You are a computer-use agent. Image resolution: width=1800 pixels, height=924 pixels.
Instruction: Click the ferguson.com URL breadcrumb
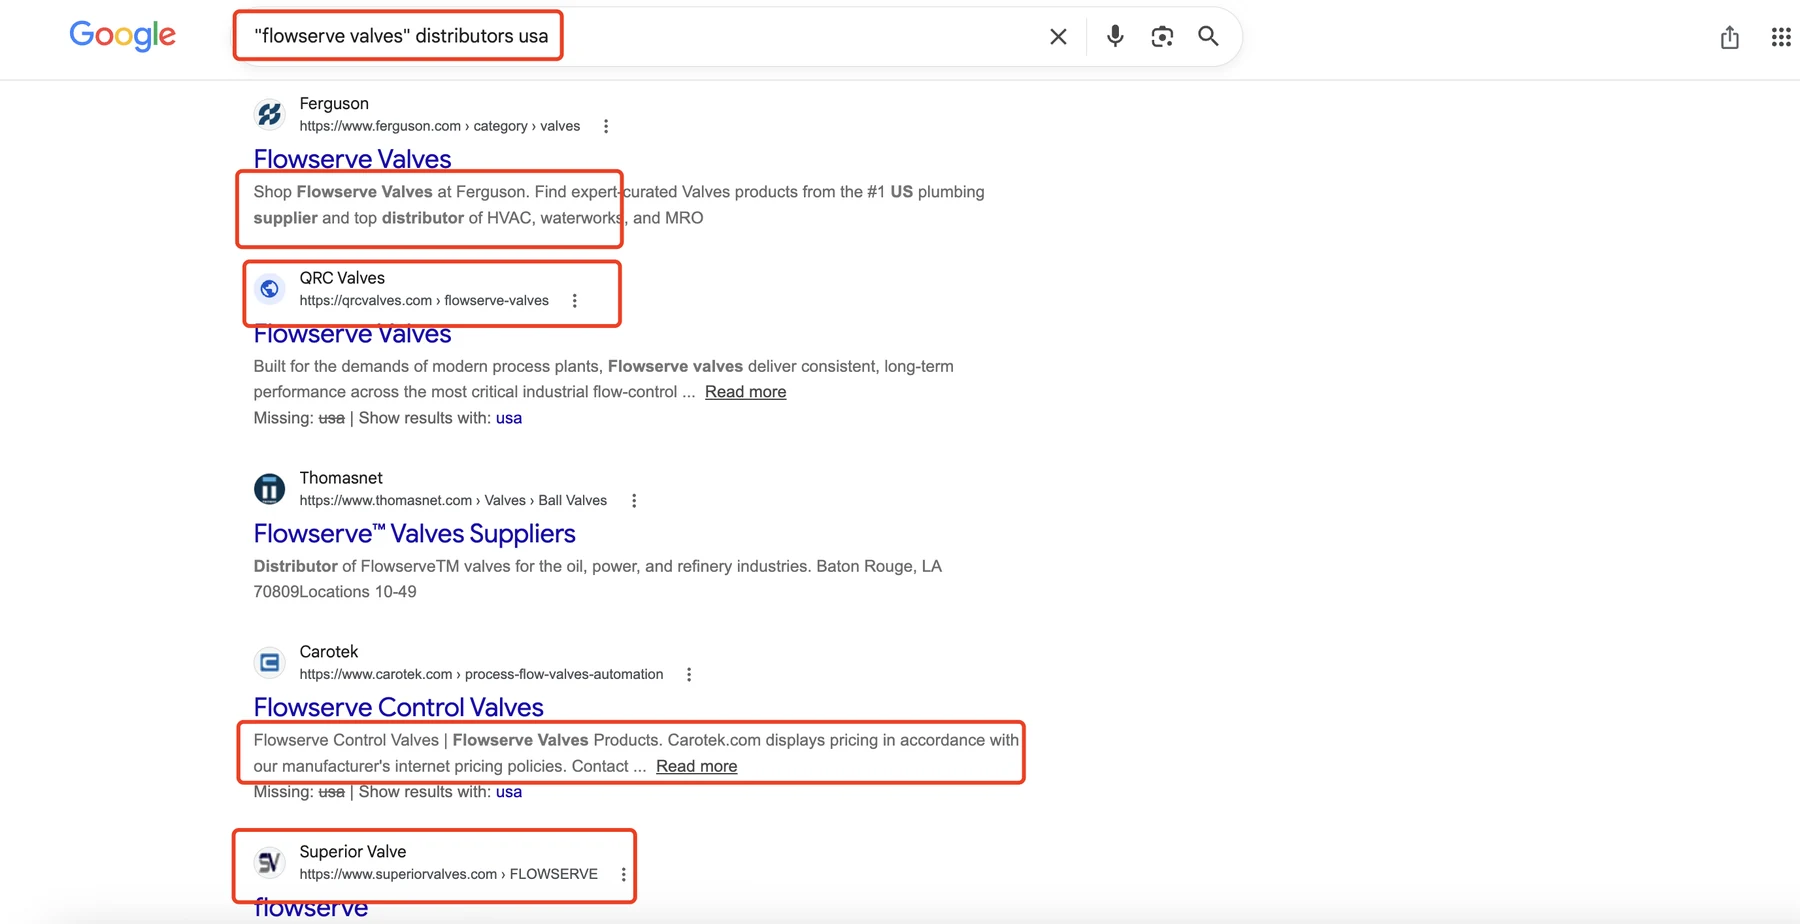click(439, 126)
